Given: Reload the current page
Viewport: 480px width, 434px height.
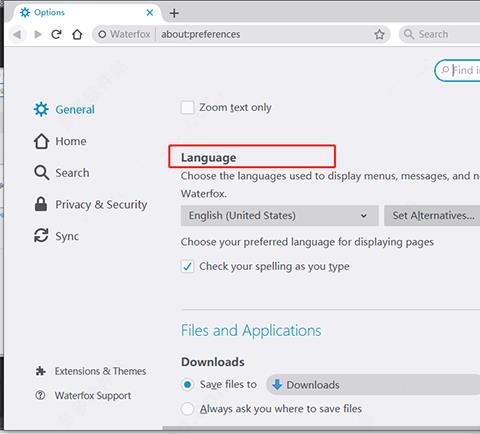Looking at the screenshot, I should [57, 34].
